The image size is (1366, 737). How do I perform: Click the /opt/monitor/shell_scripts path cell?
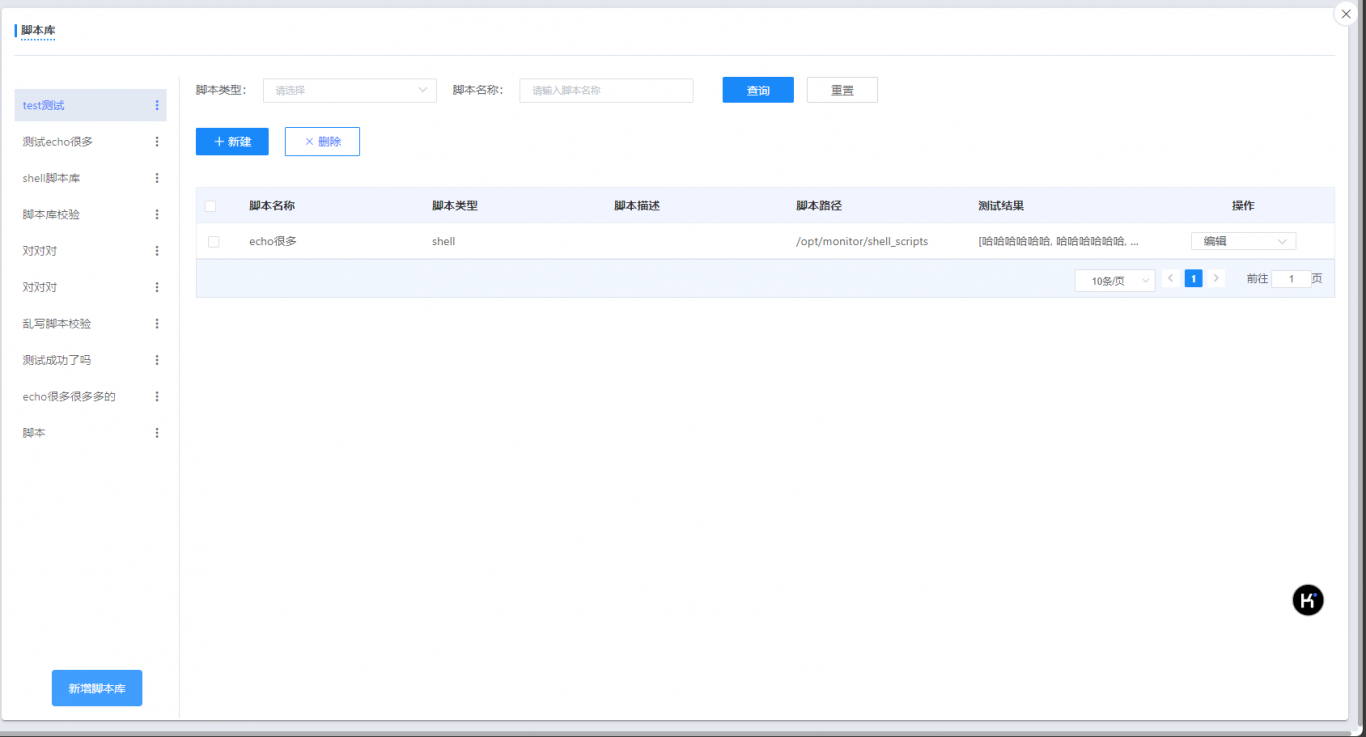(x=862, y=241)
